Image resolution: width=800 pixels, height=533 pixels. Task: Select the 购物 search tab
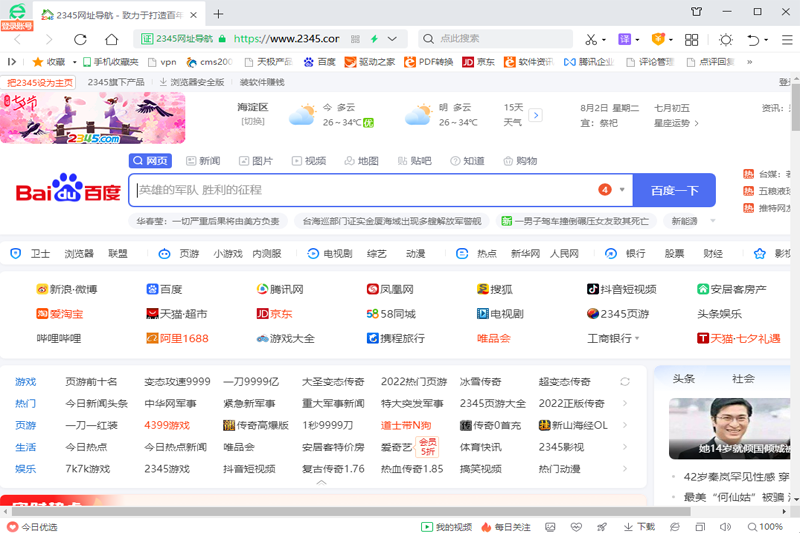520,161
